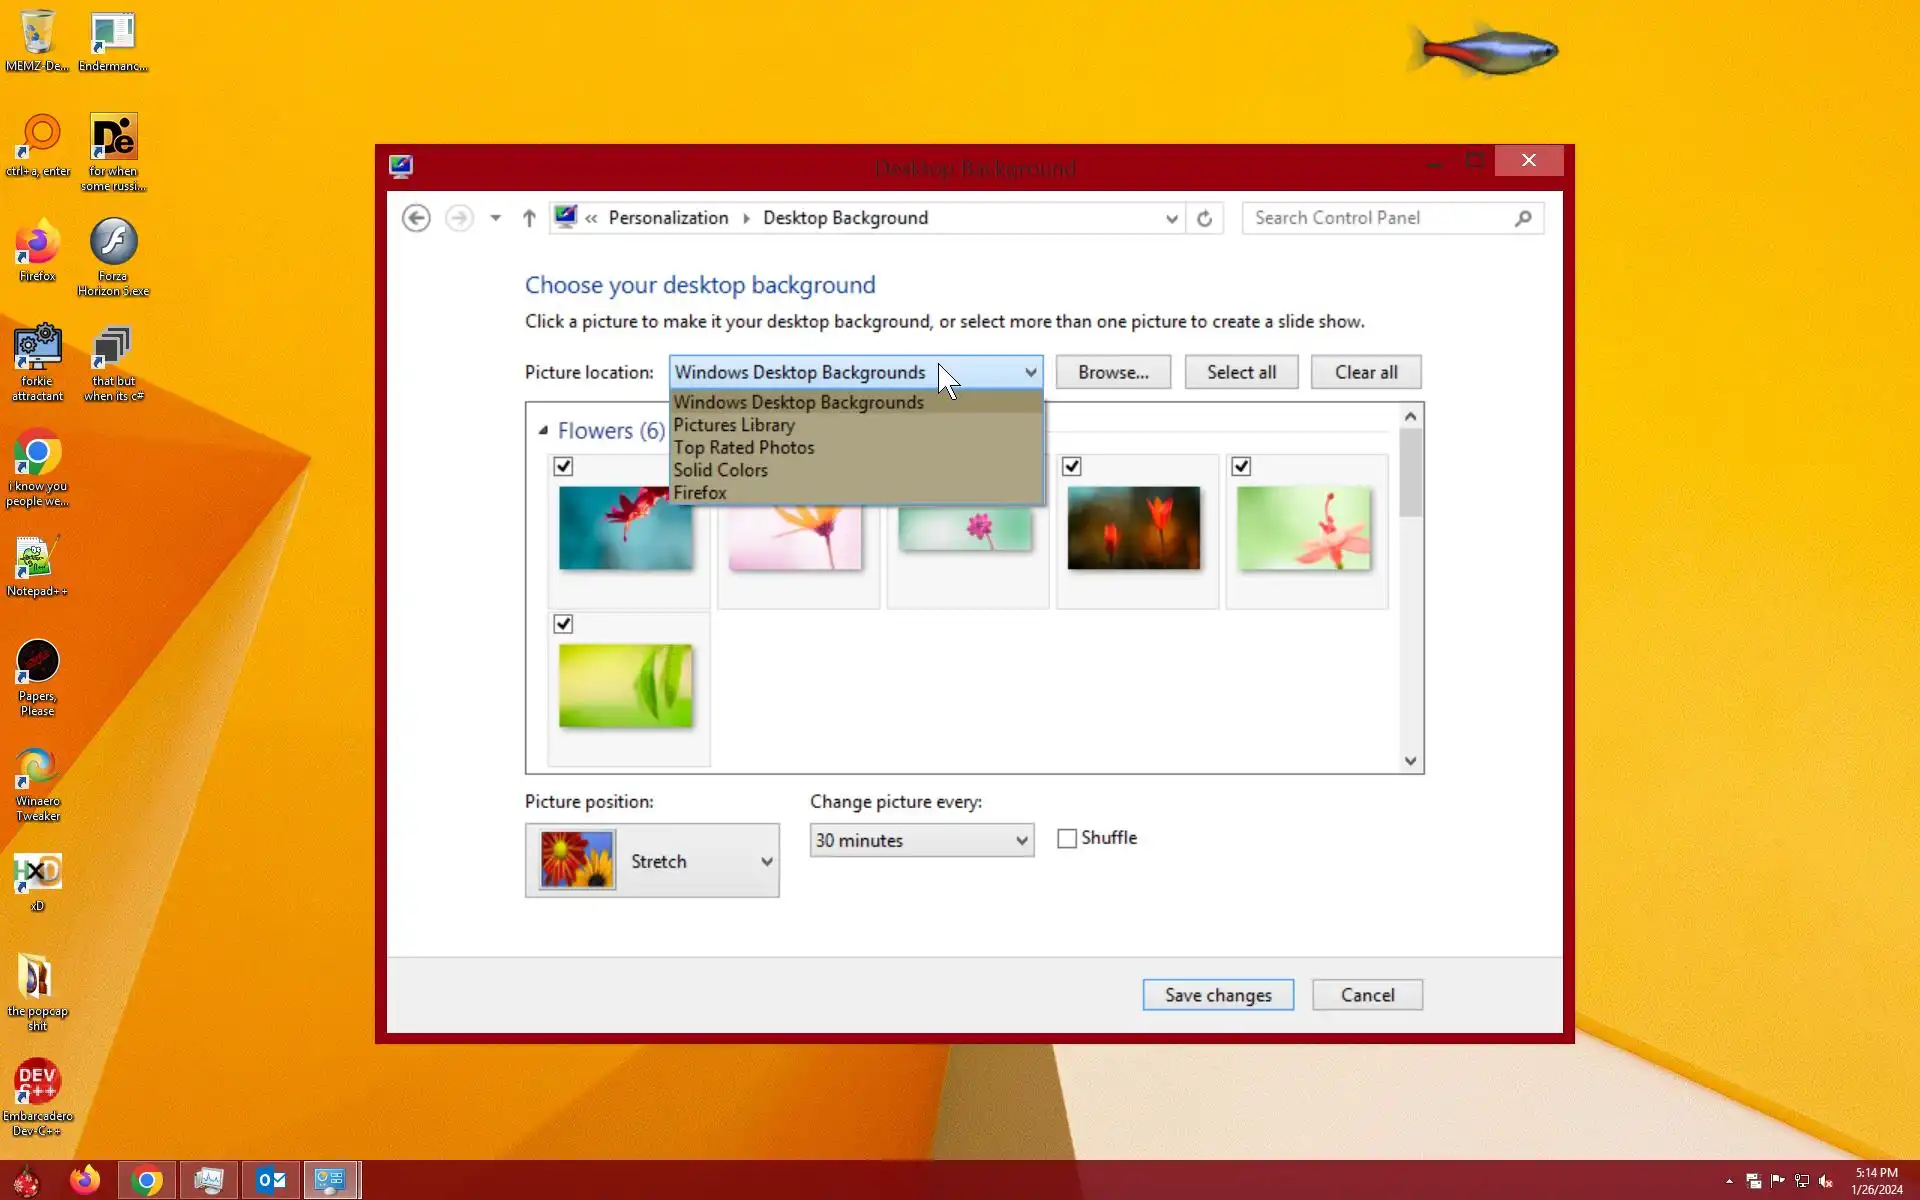1920x1200 pixels.
Task: Click the Back navigation arrow
Action: (x=416, y=218)
